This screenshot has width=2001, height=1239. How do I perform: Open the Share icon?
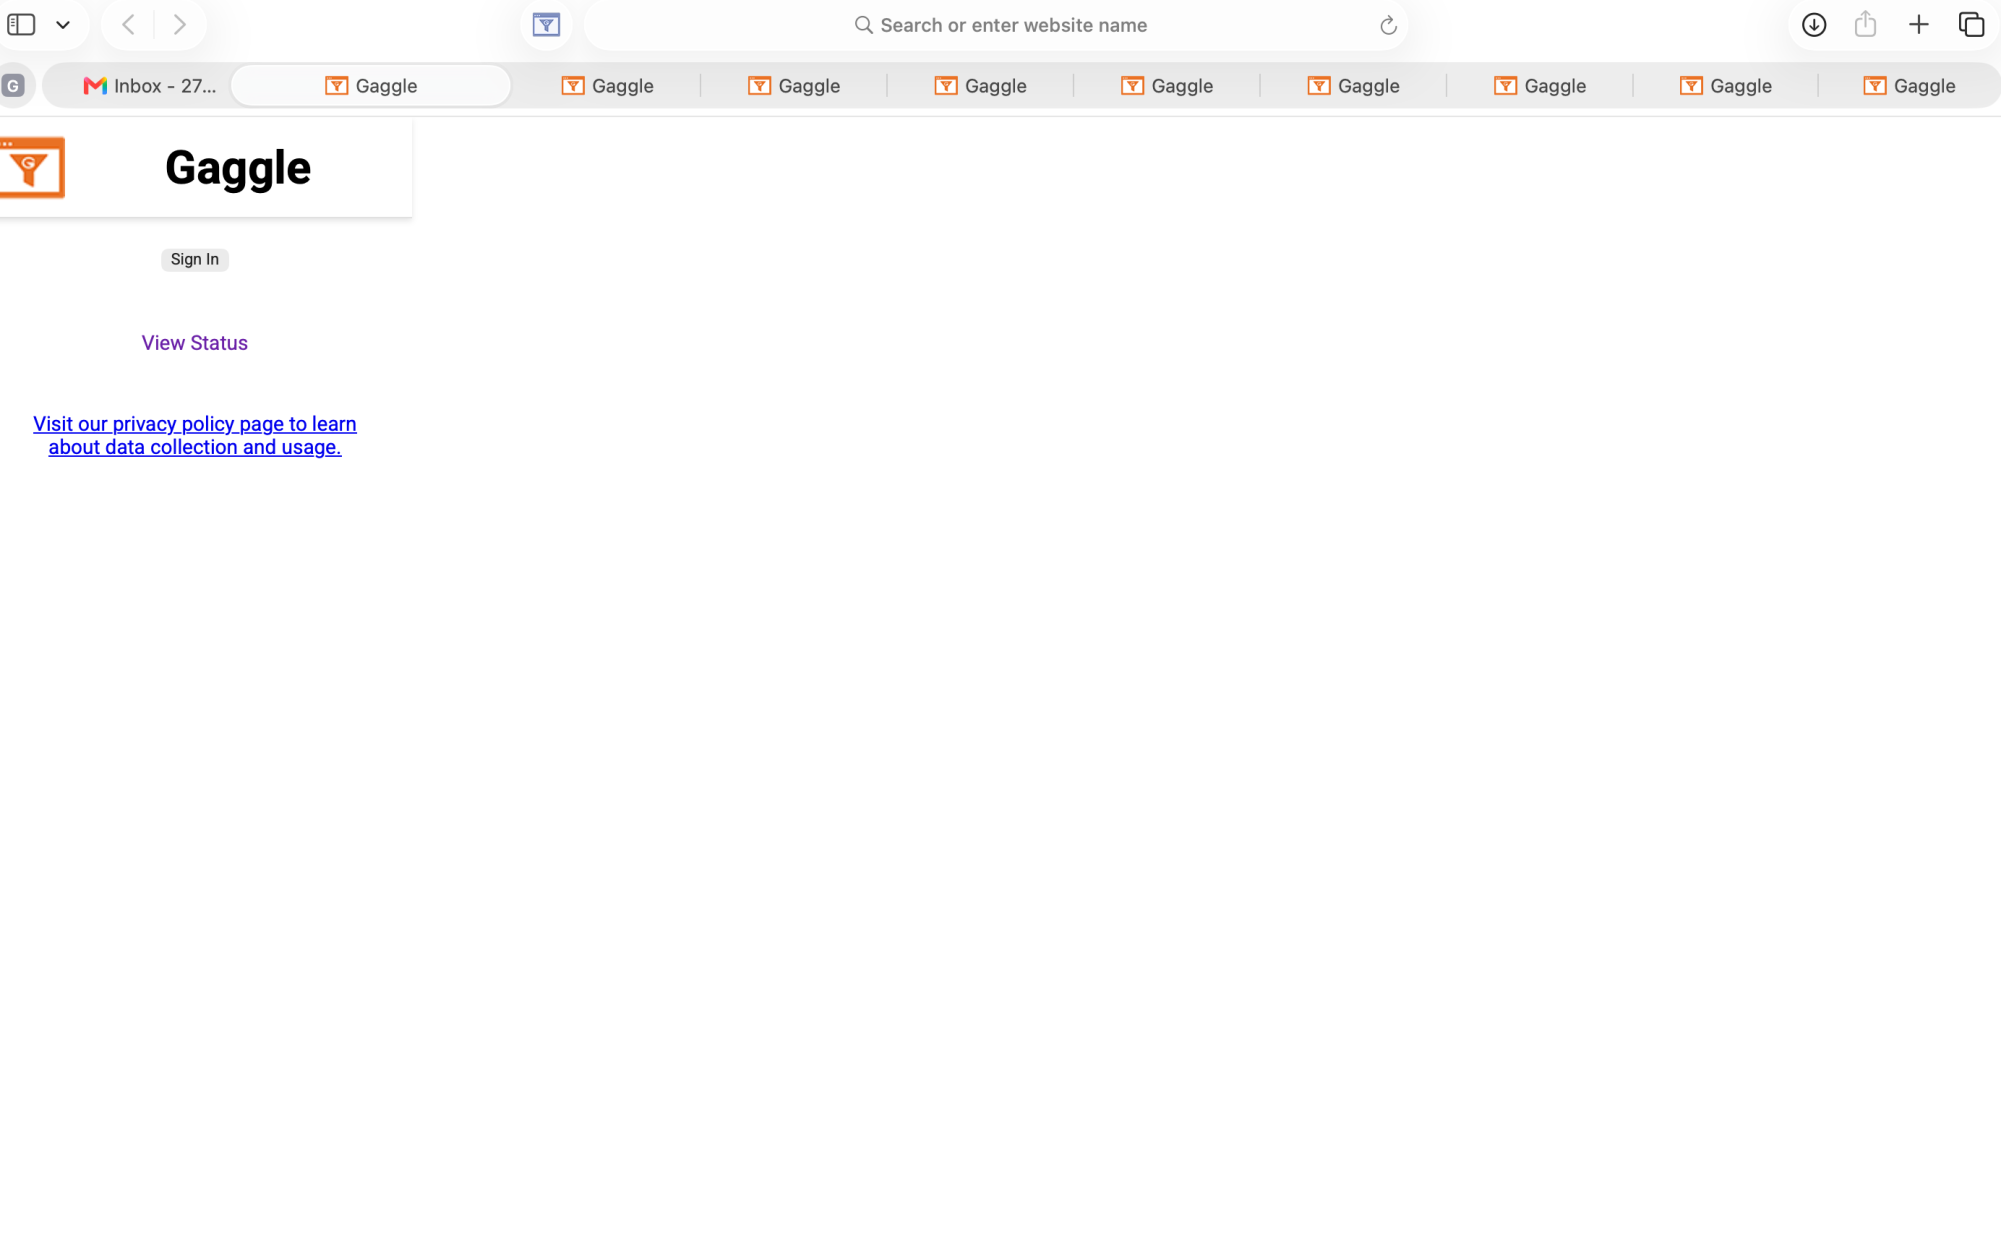click(x=1865, y=25)
